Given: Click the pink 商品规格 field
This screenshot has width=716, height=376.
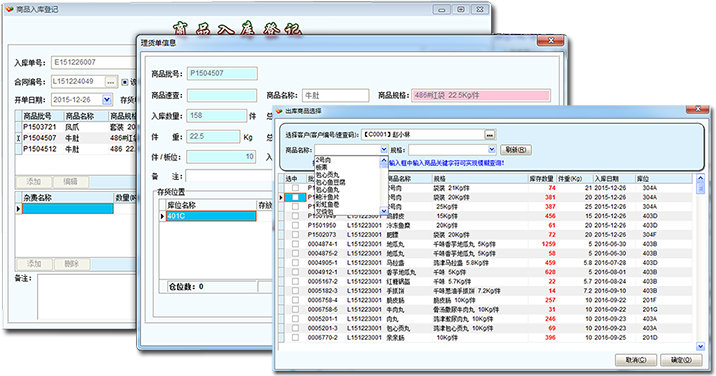Looking at the screenshot, I should (481, 95).
